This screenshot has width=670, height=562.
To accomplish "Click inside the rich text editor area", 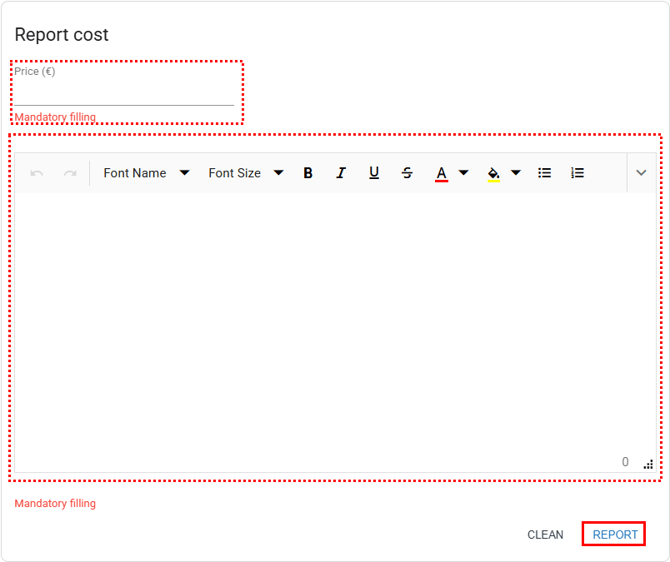I will [x=335, y=320].
